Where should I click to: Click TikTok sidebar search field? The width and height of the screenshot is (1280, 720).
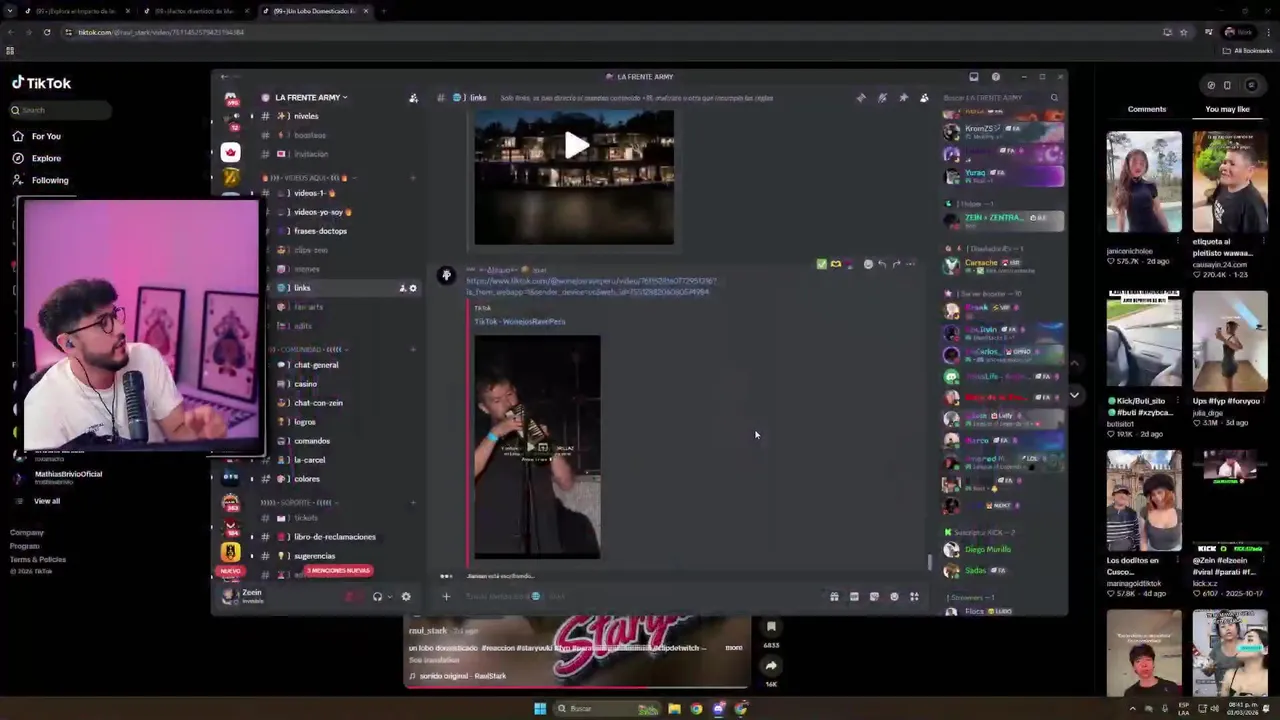(60, 110)
